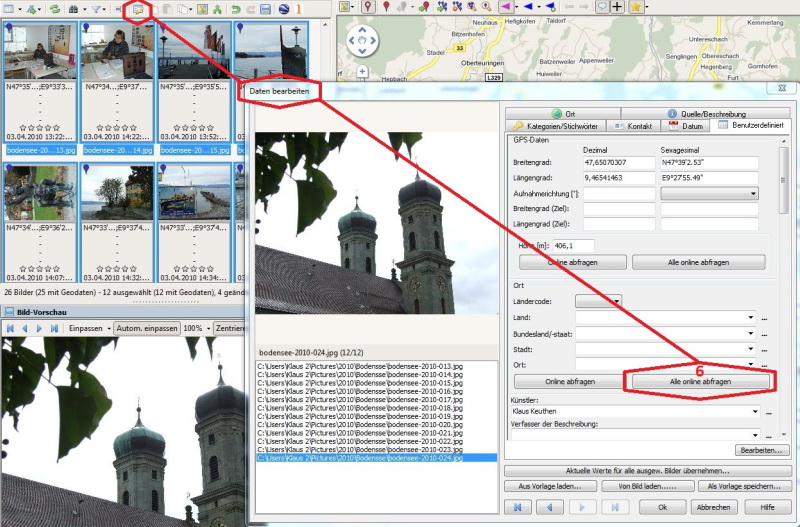Screen dimensions: 800x527
Task: Save changes with the floppy disk icon
Action: tap(265, 9)
